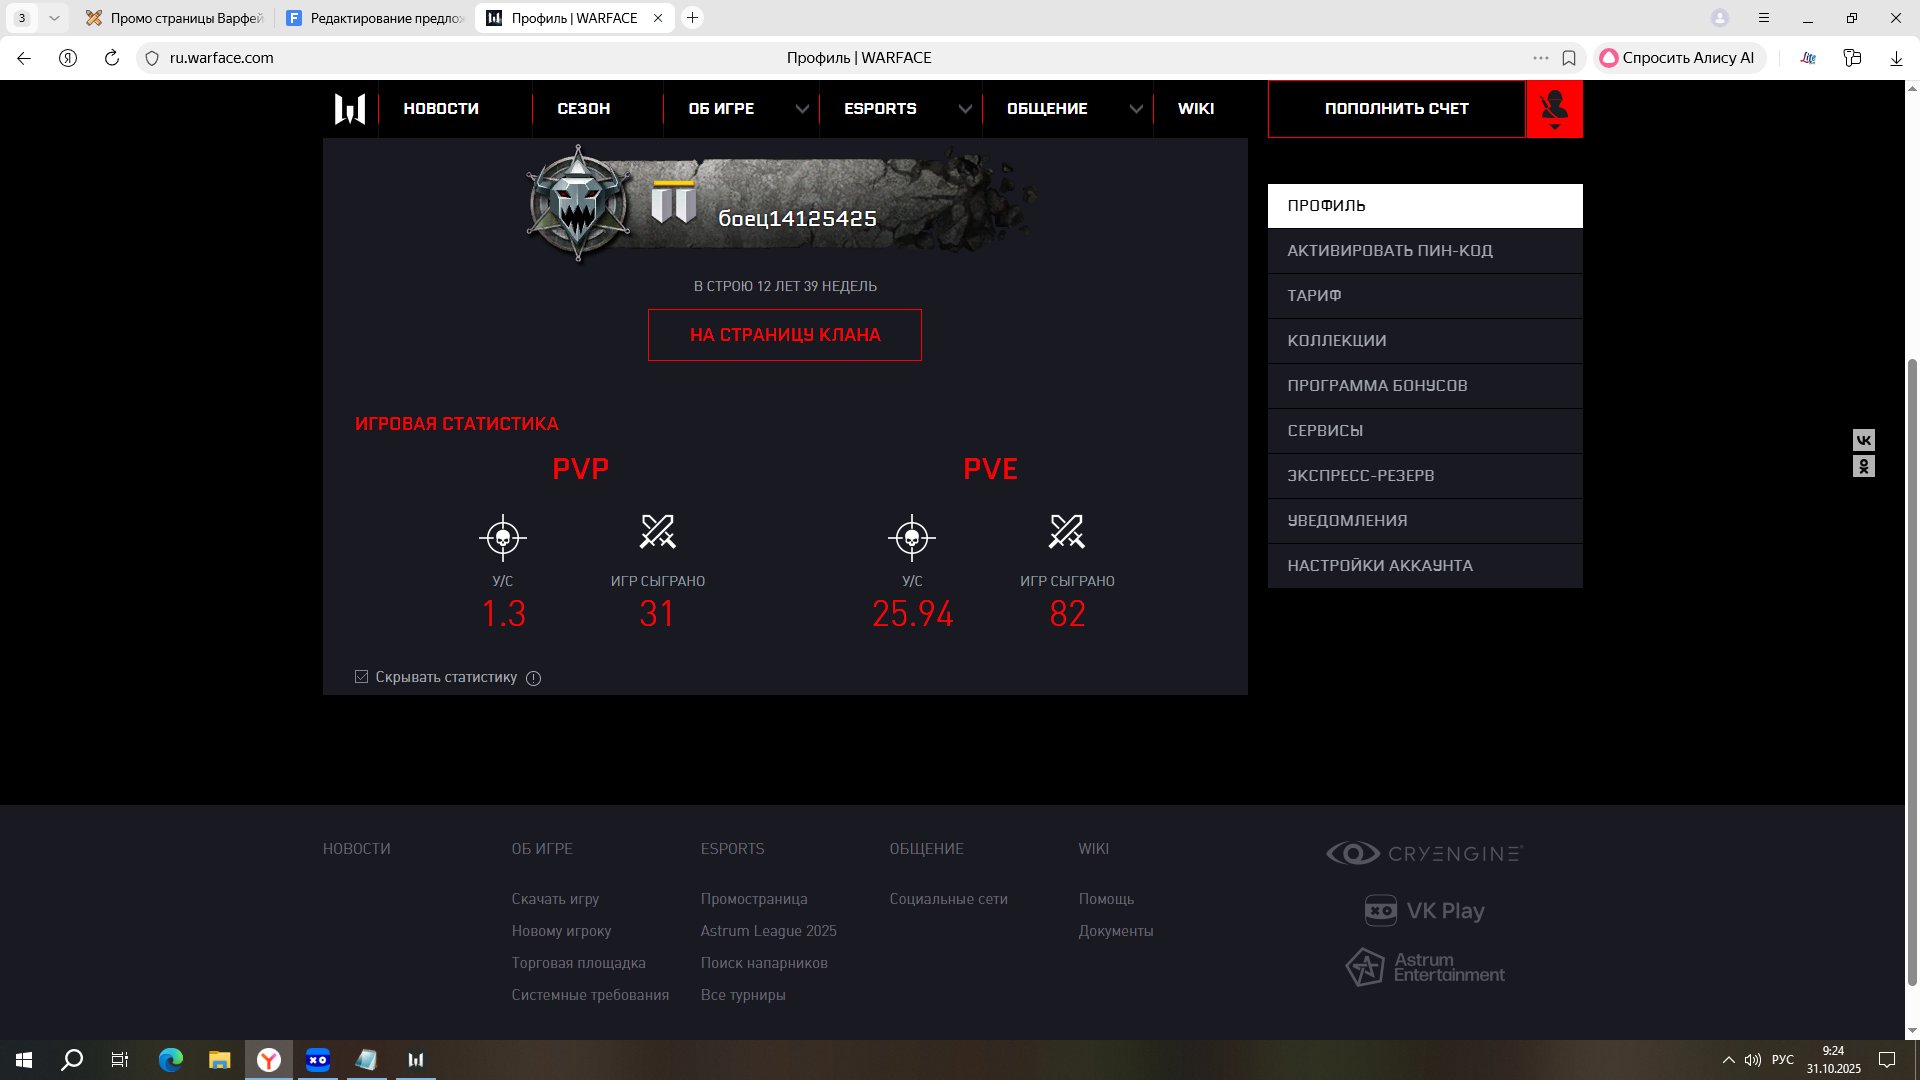Click info icon next to hide statistics

[533, 678]
